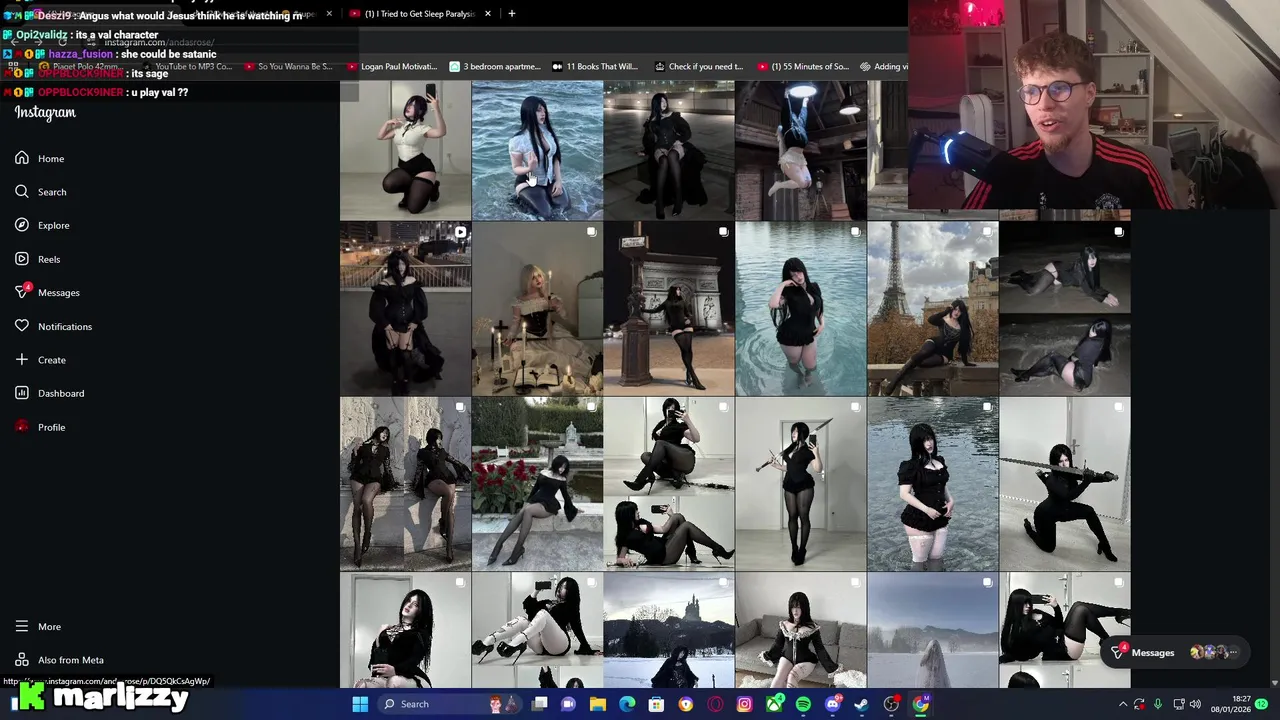The height and width of the screenshot is (720, 1280).
Task: Open Instagram Home from the sidebar
Action: [x=40, y=158]
